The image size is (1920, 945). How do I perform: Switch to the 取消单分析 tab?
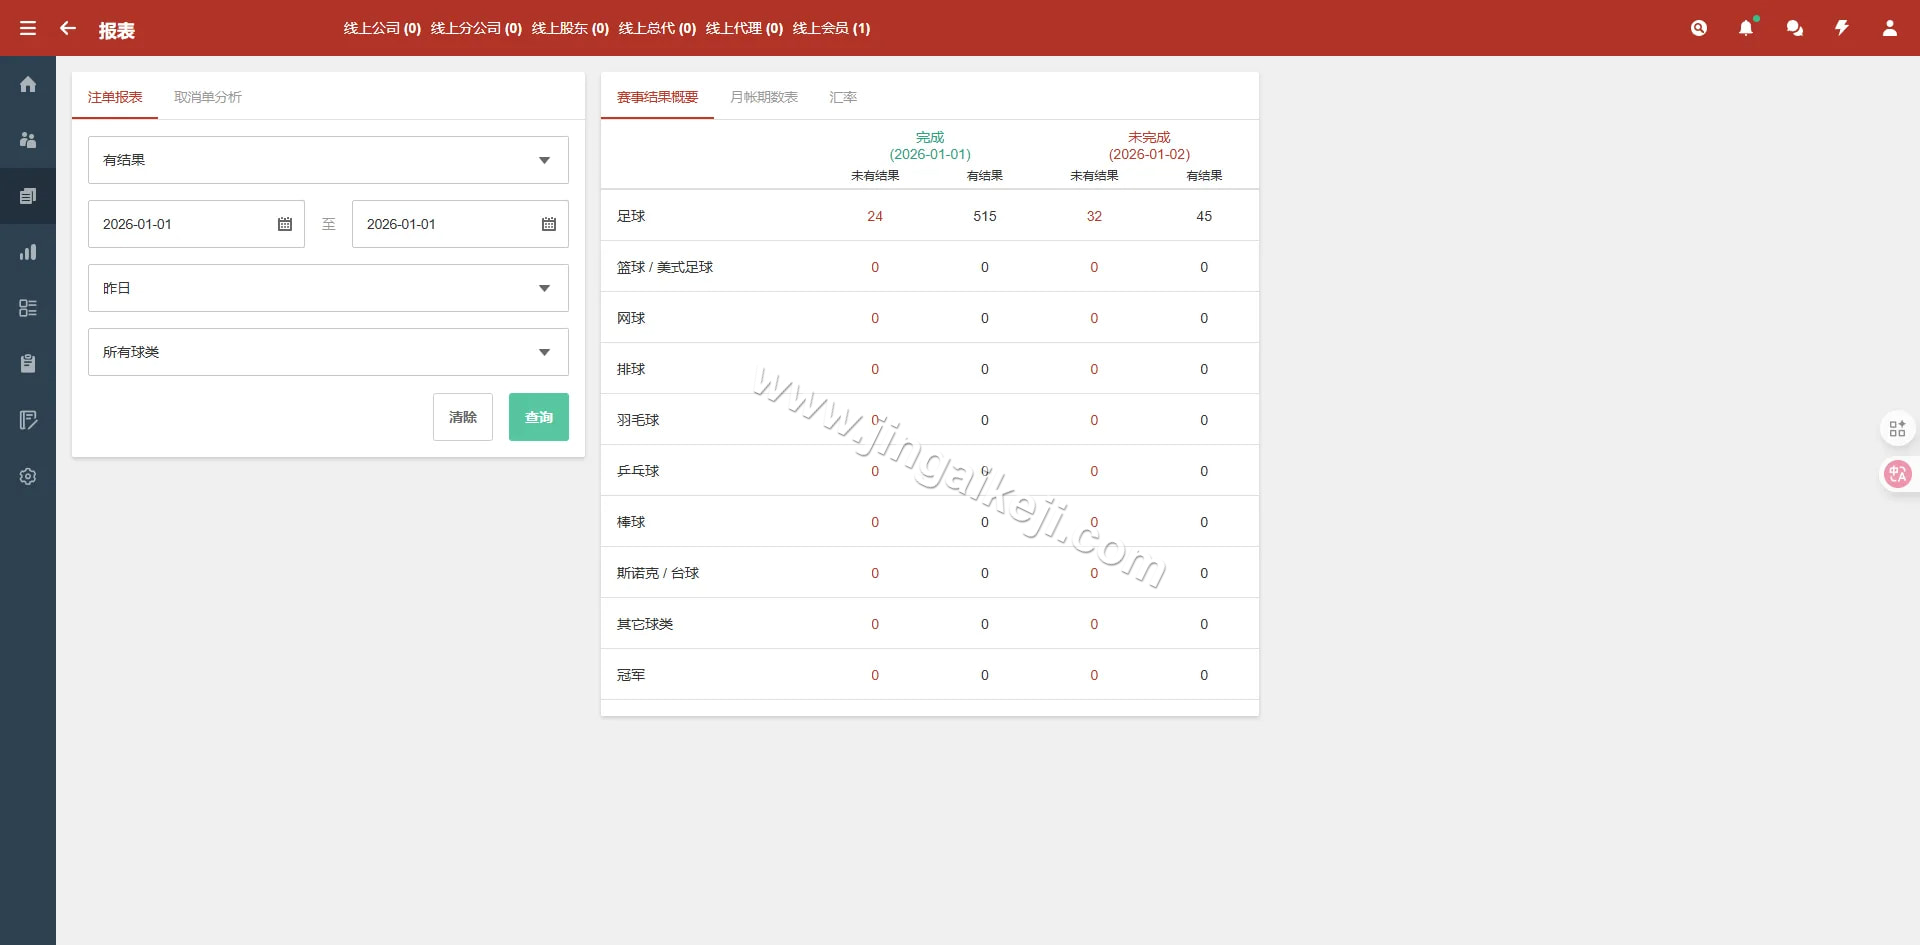click(208, 97)
